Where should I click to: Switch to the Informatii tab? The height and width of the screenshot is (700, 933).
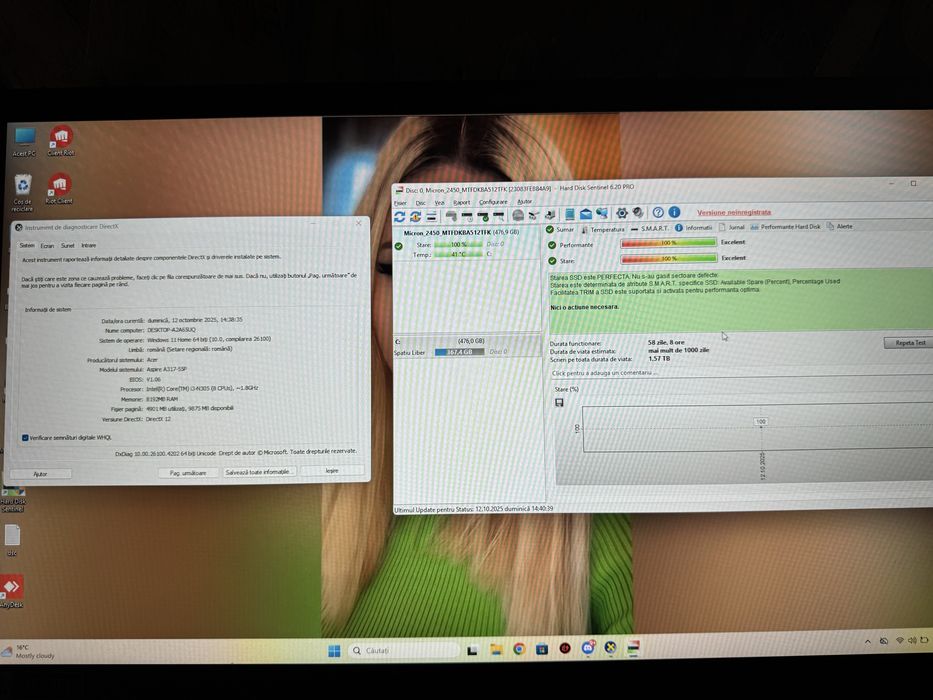click(693, 228)
